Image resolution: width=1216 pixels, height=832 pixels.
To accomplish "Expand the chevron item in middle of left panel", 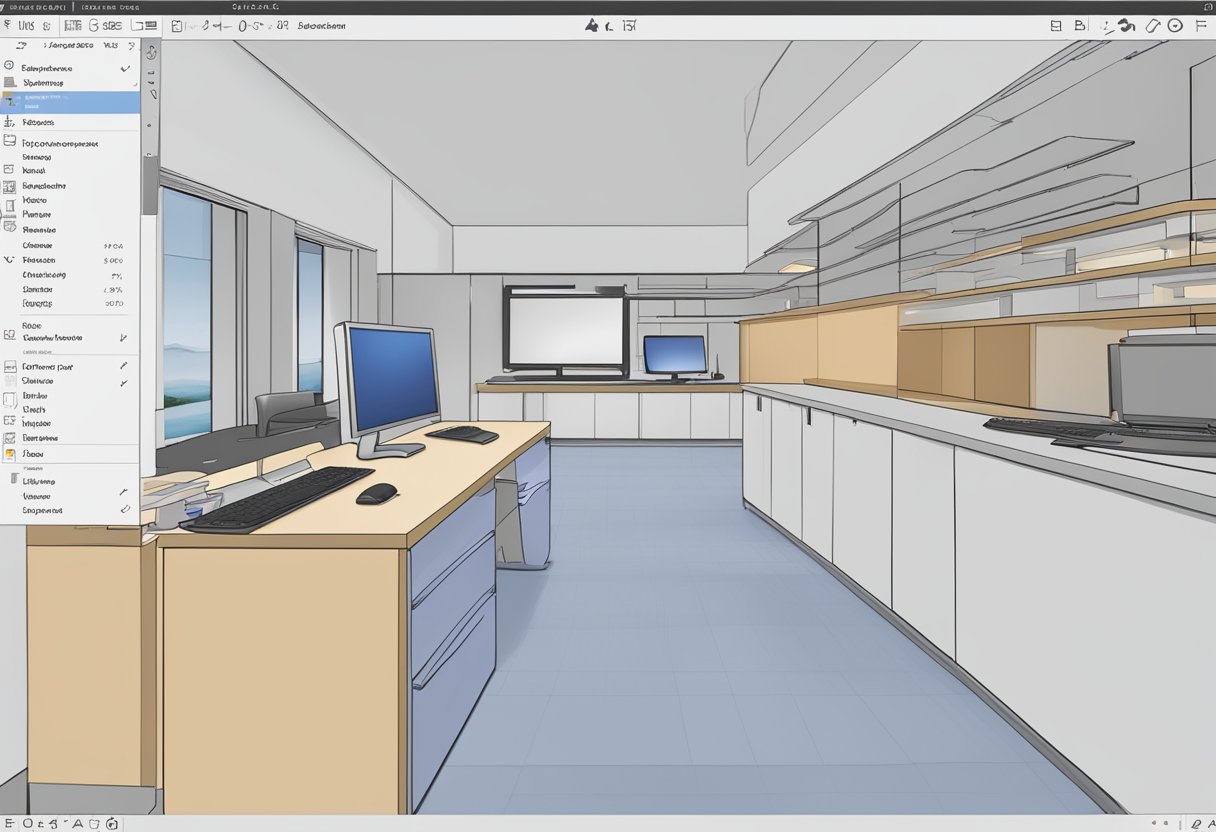I will tap(9, 260).
